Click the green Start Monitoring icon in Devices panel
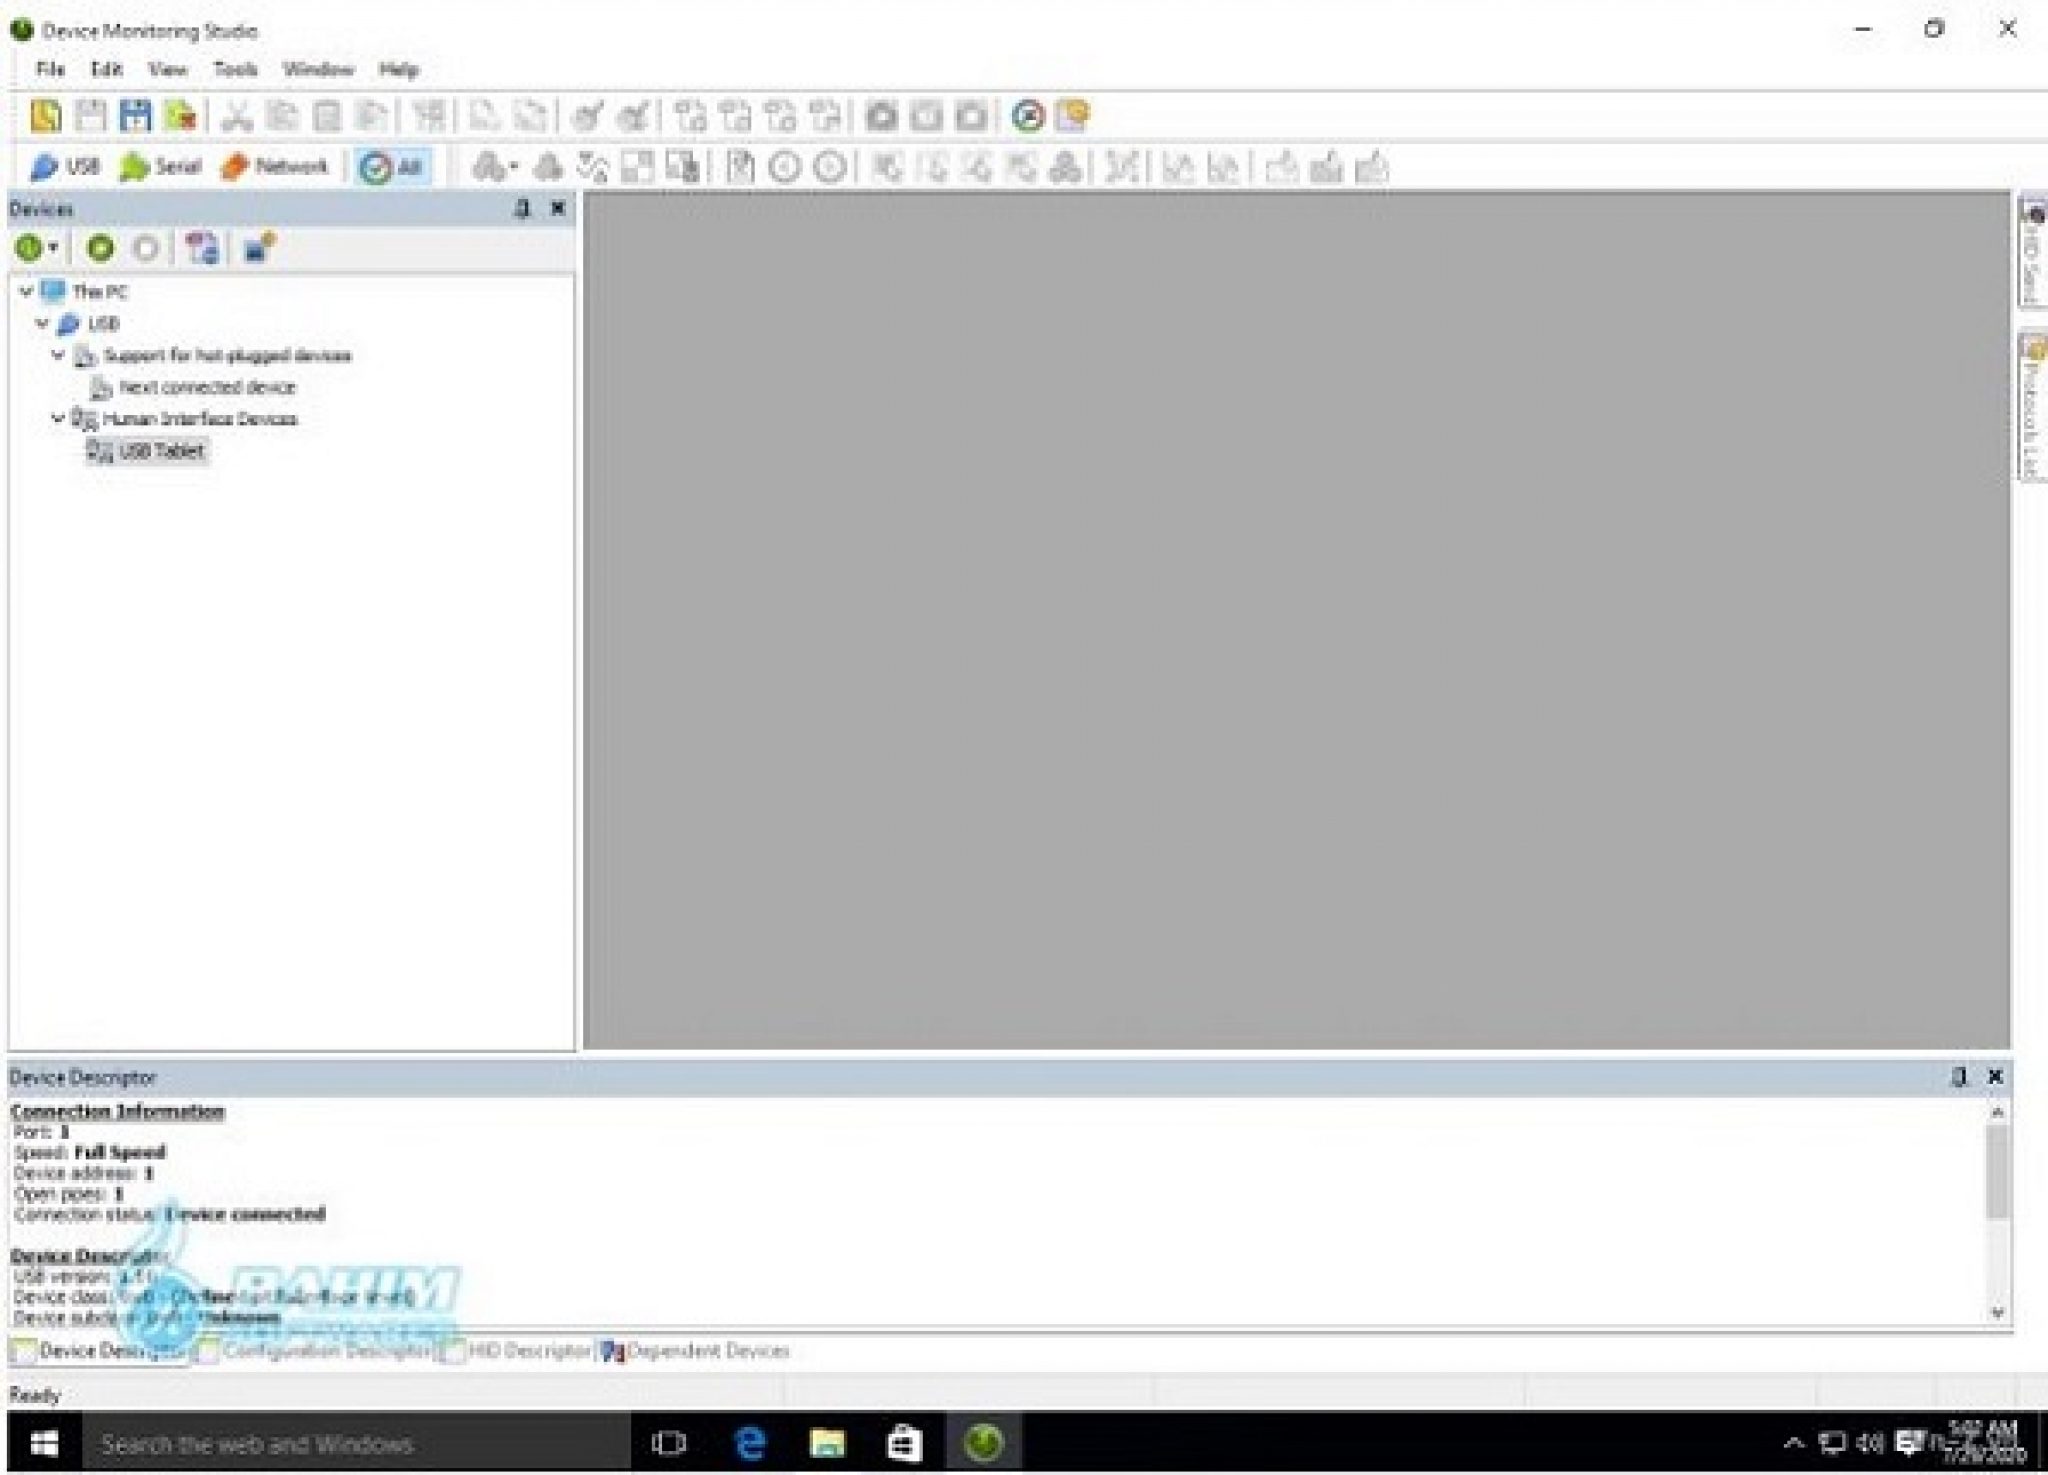2048x1475 pixels. (100, 248)
